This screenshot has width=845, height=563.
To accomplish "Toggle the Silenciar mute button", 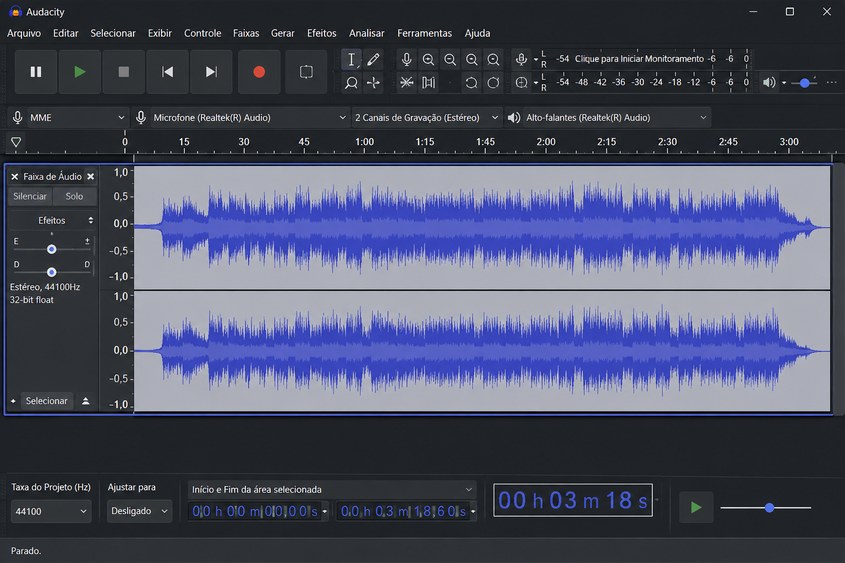I will (x=30, y=197).
